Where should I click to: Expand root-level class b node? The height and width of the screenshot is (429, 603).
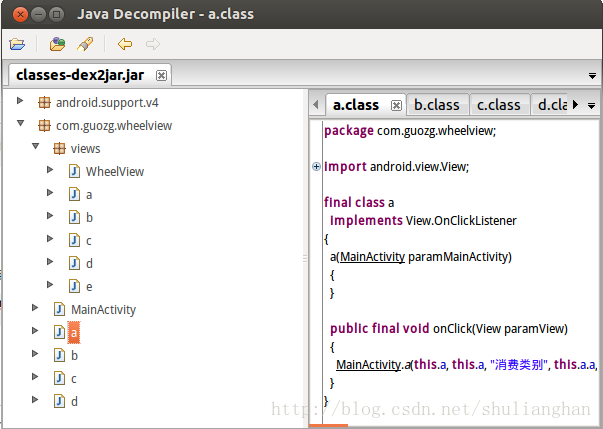coord(35,353)
